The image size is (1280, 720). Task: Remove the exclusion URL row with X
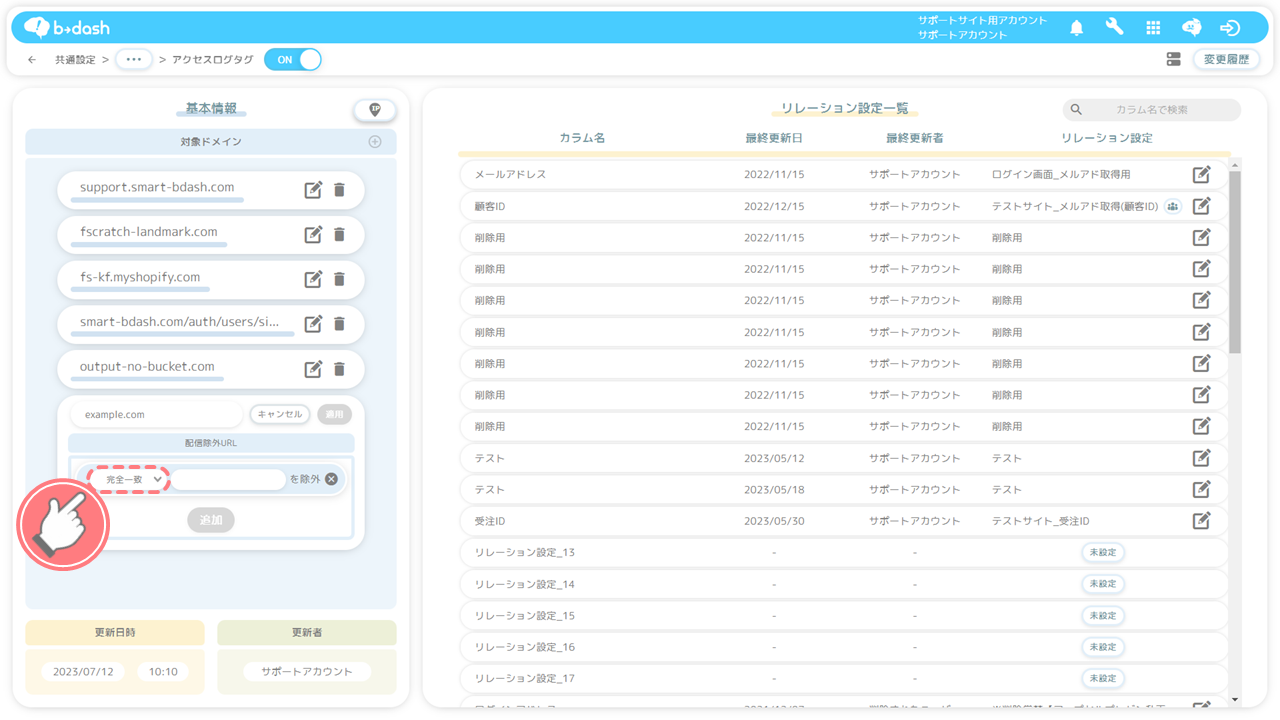[x=331, y=479]
